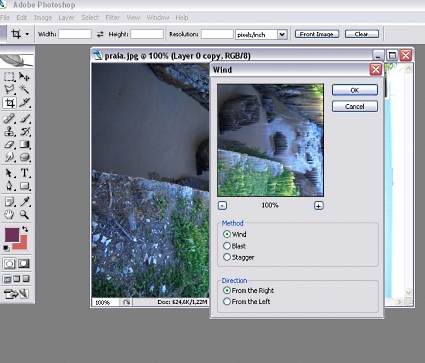425x363 pixels.
Task: Choose the Stagger method
Action: [227, 257]
